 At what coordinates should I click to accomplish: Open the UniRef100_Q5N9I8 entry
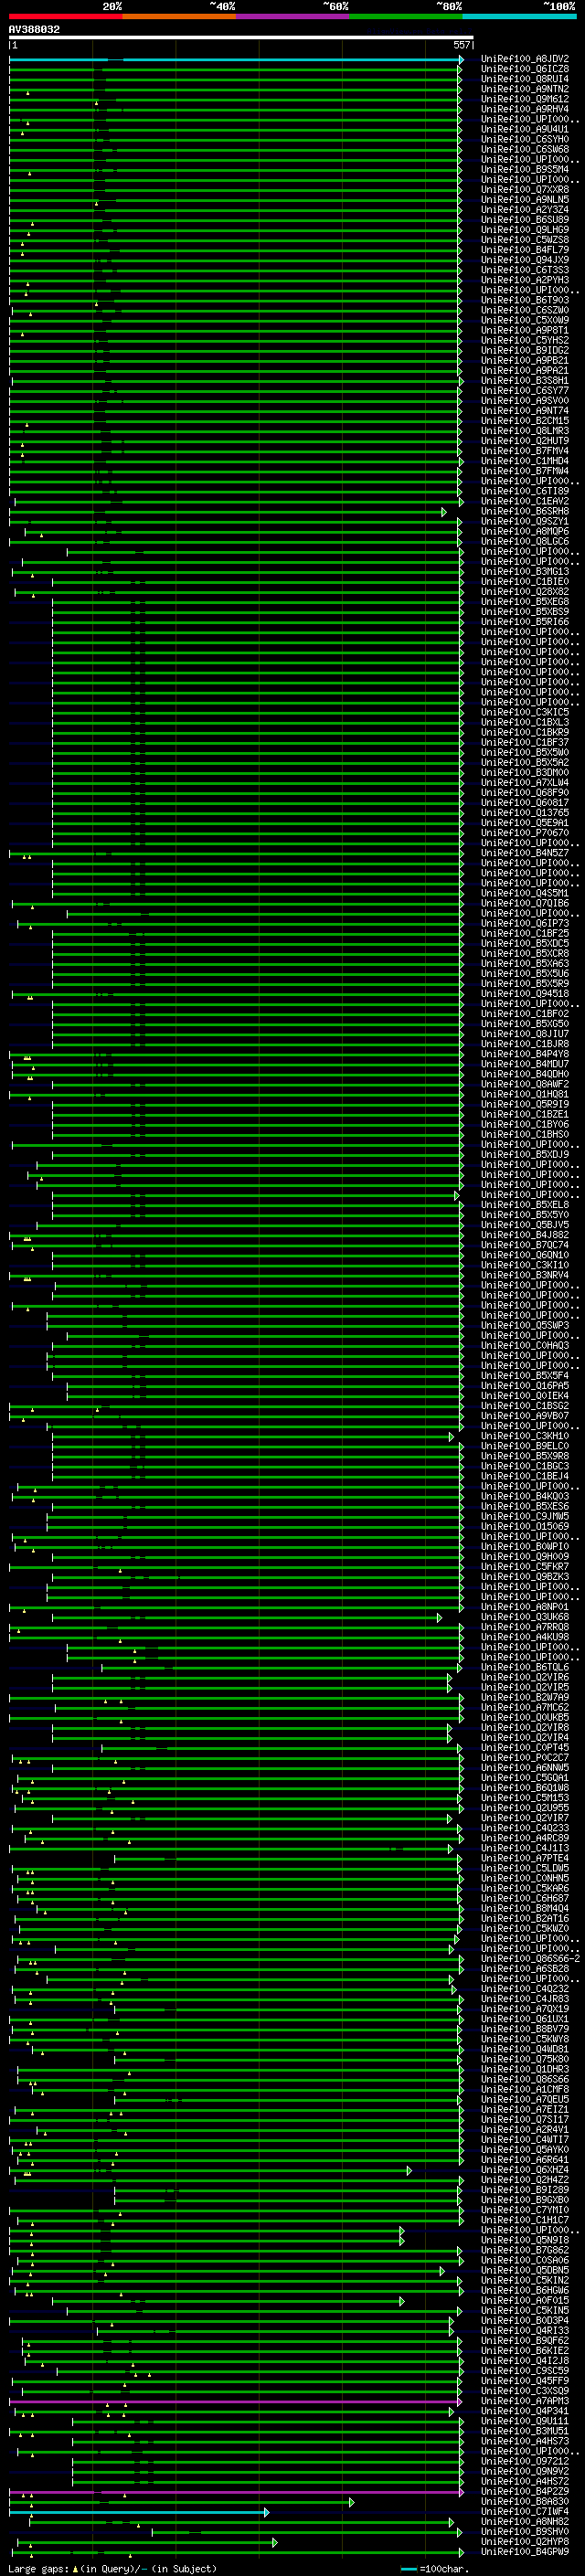[525, 2239]
